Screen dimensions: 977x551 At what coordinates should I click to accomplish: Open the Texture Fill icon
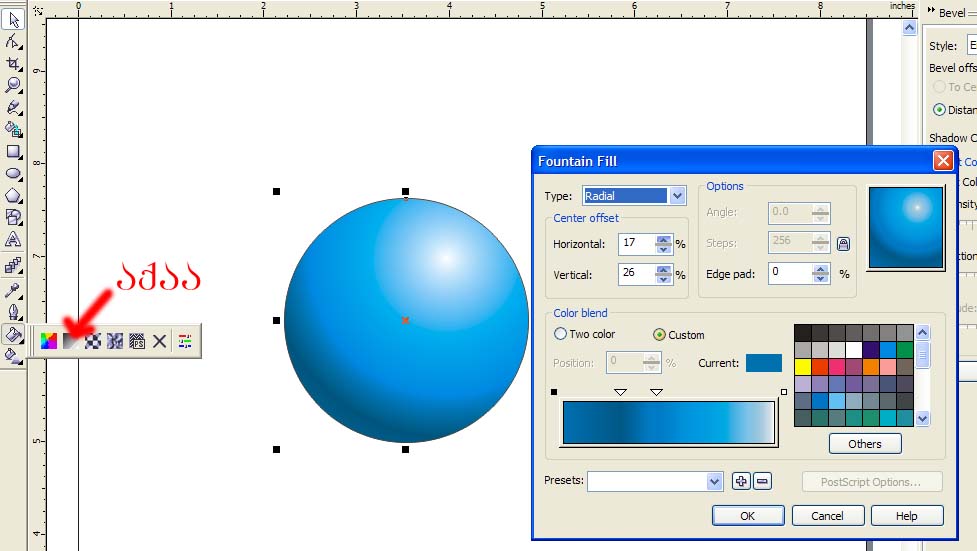pyautogui.click(x=115, y=341)
